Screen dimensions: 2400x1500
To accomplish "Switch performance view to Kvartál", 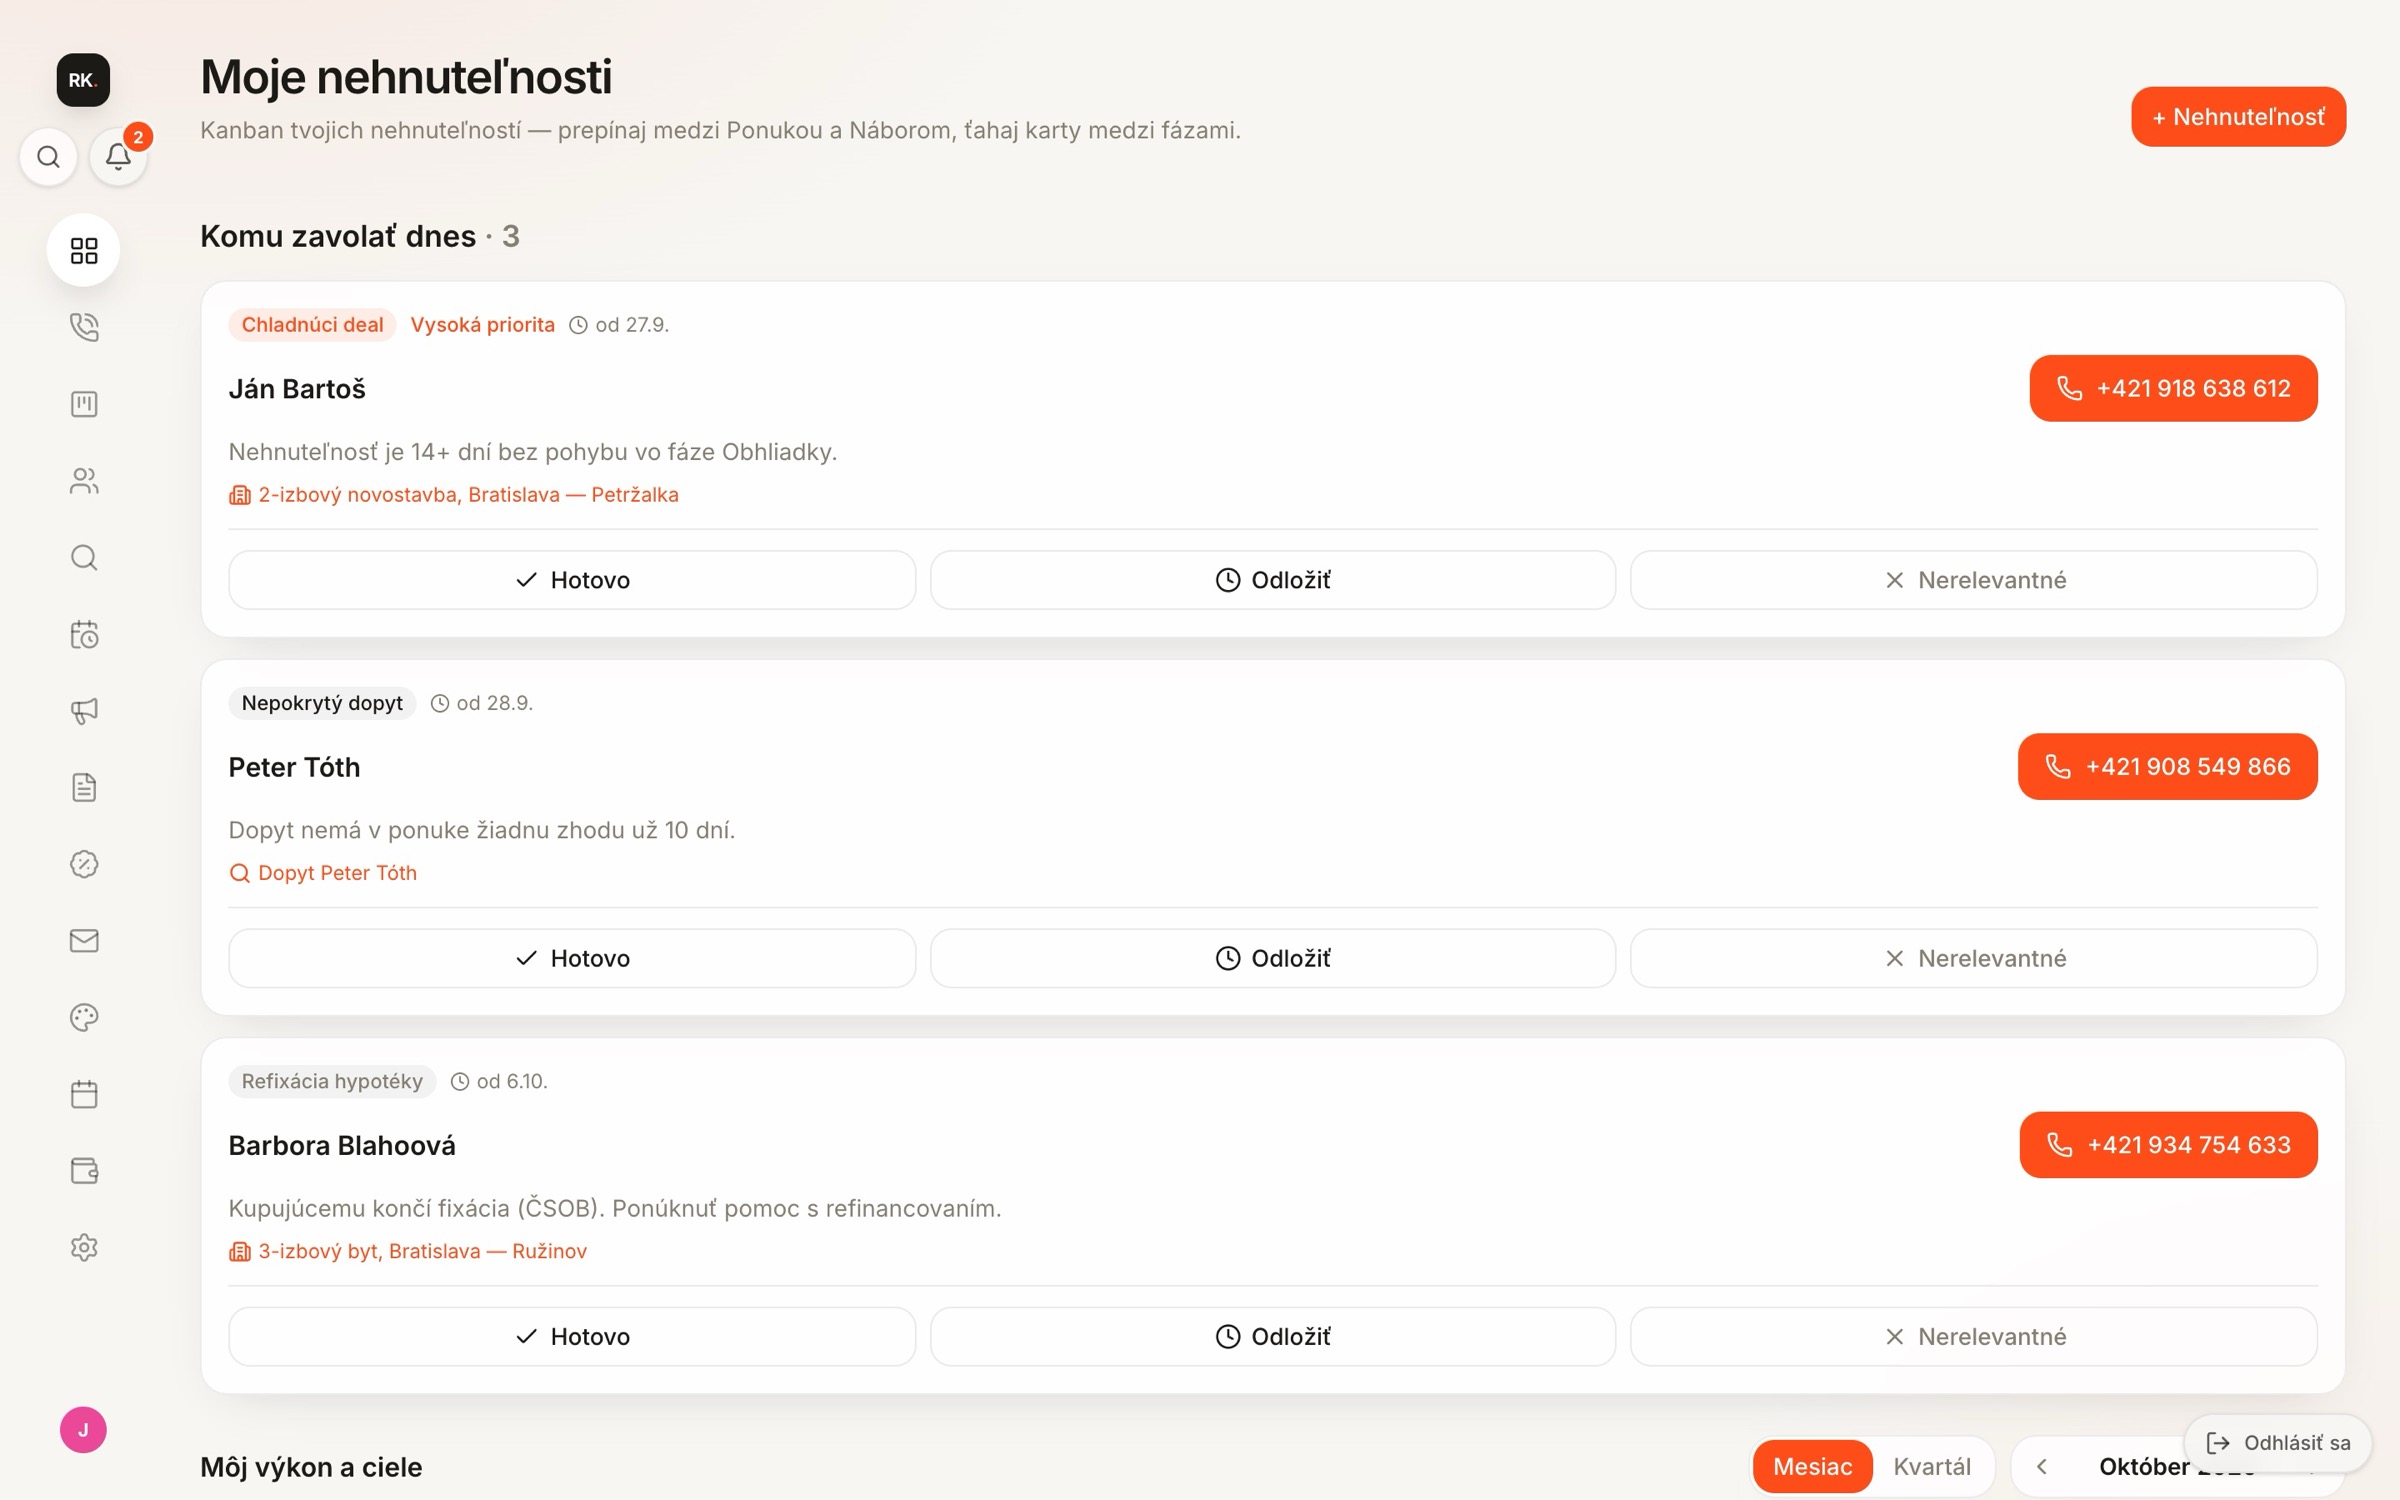I will pos(1932,1466).
